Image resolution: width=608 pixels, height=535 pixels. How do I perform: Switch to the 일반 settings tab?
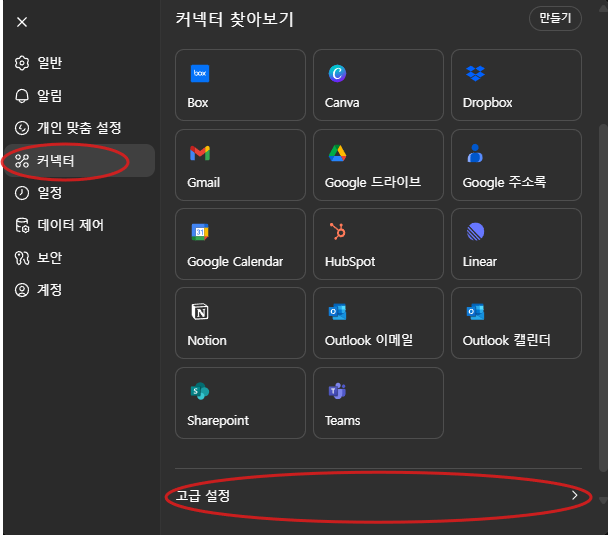[x=50, y=63]
